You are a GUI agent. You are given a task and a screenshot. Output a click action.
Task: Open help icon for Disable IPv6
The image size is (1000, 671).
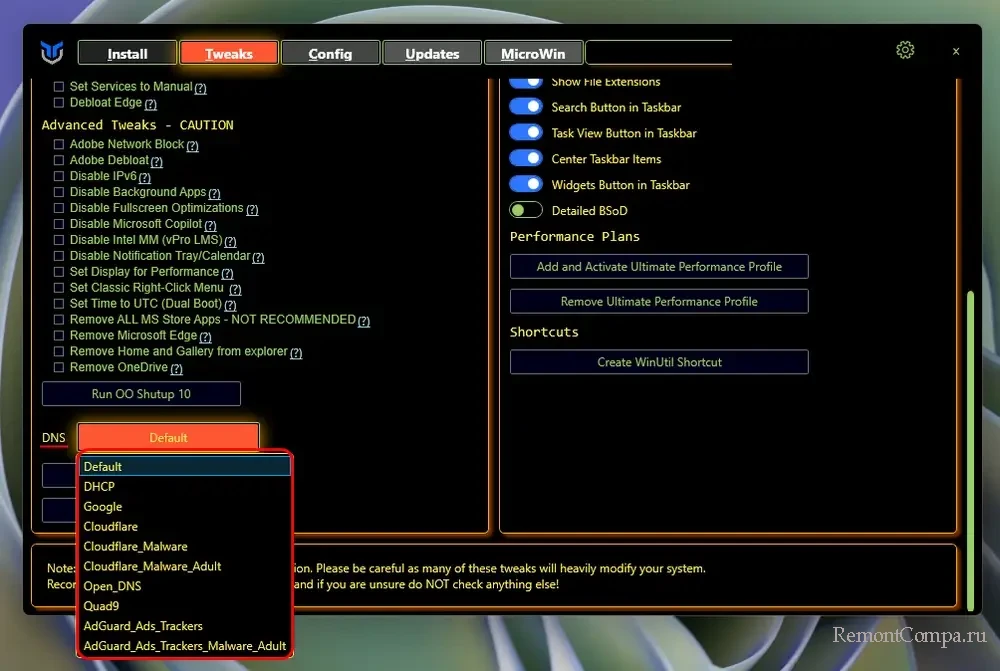coord(145,177)
